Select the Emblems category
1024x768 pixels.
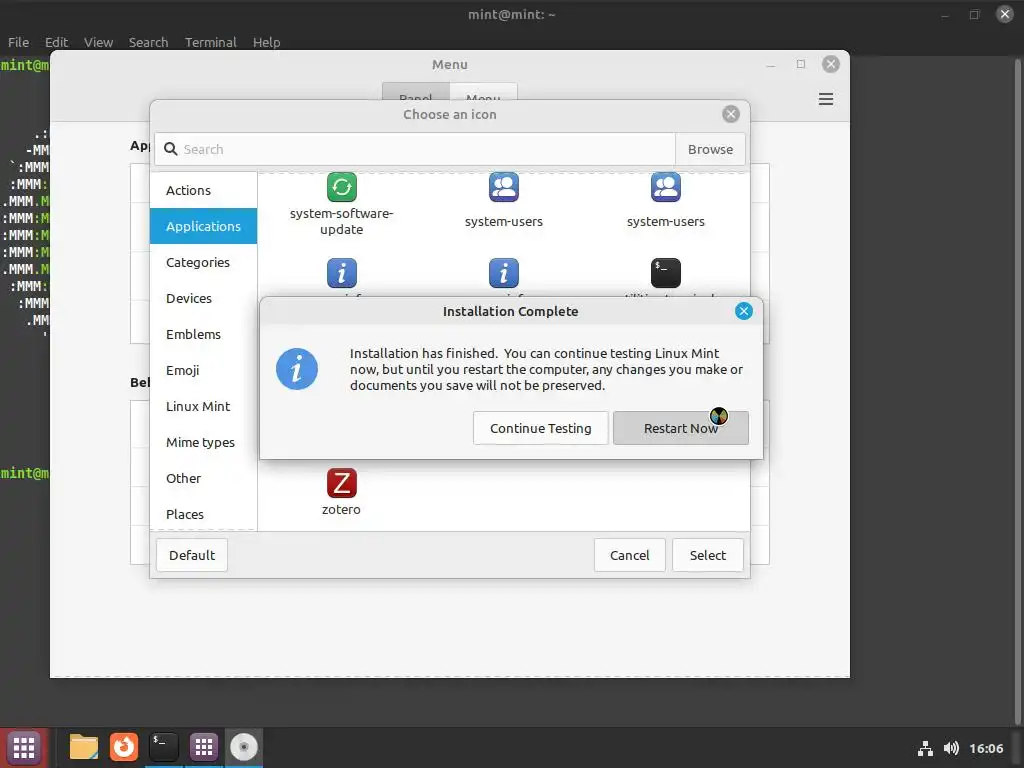click(203, 334)
